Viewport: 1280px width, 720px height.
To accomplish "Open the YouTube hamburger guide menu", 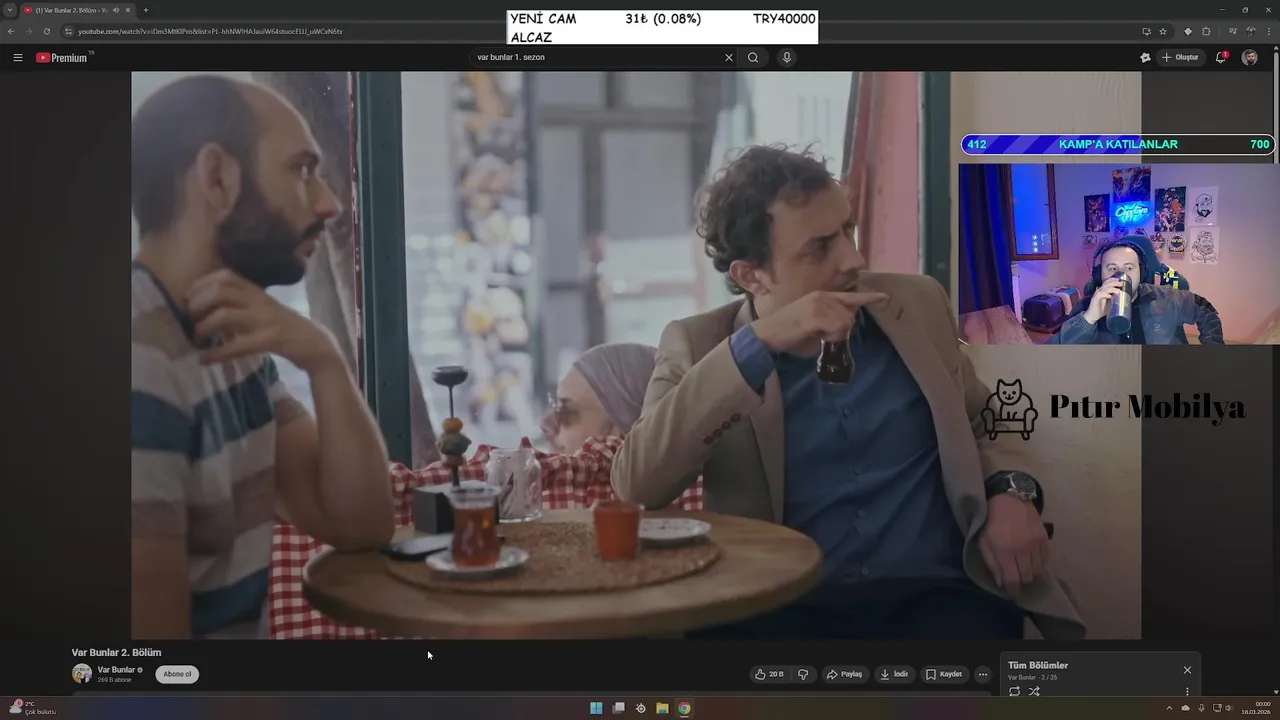I will [18, 57].
